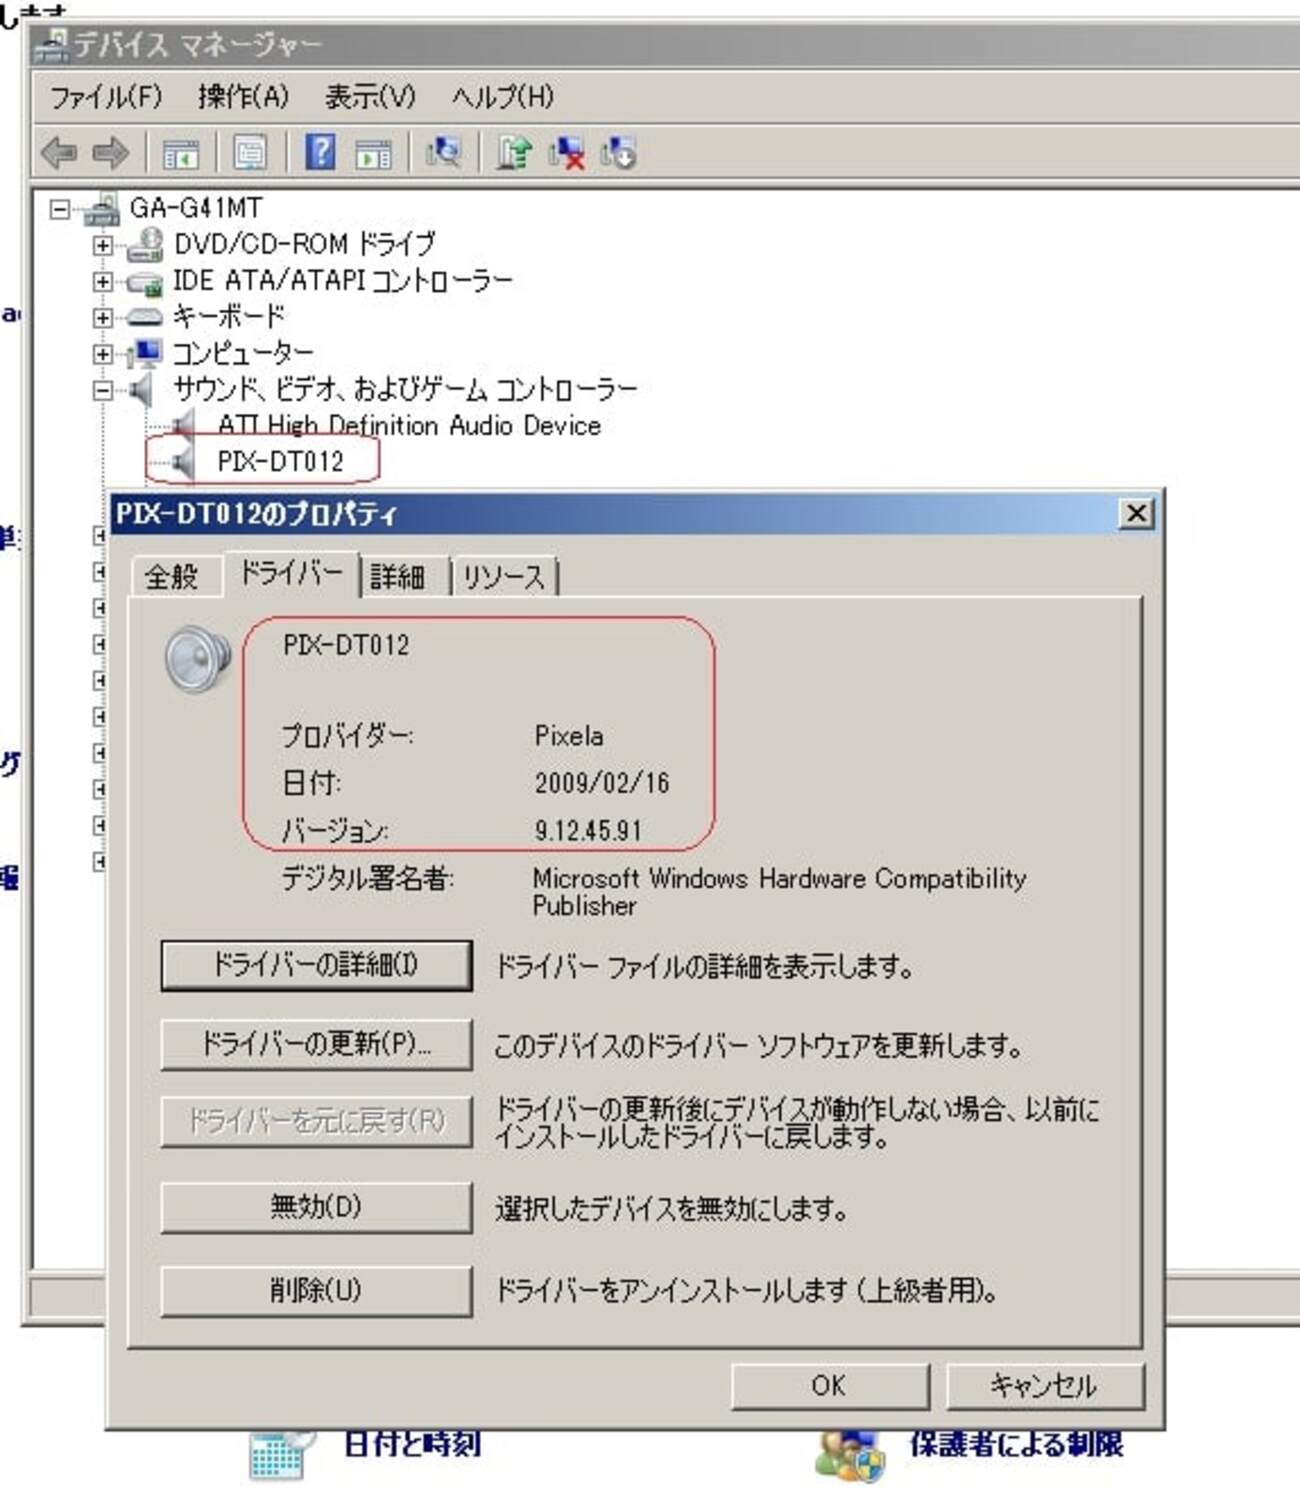Click the Uninstall device red-X icon
This screenshot has width=1300, height=1495.
point(566,153)
